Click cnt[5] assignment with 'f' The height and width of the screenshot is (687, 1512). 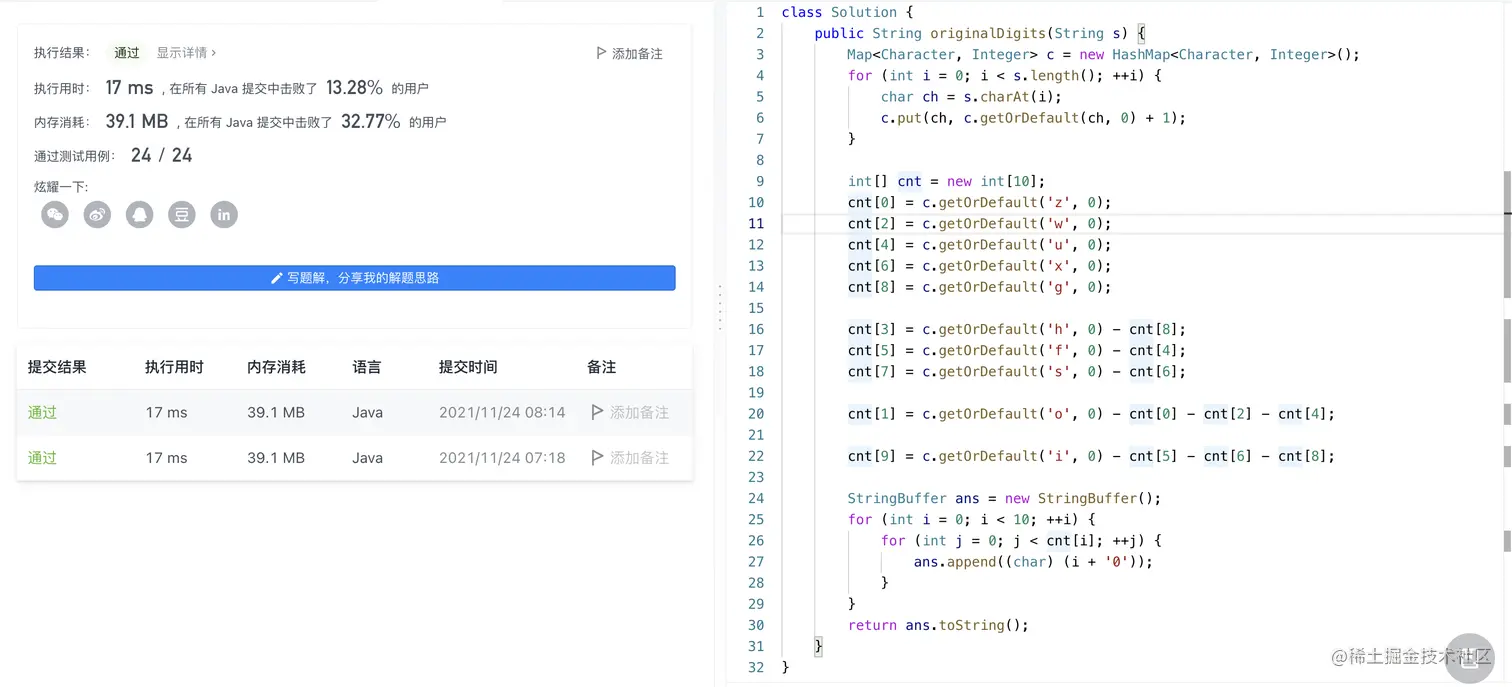[x=1016, y=350]
